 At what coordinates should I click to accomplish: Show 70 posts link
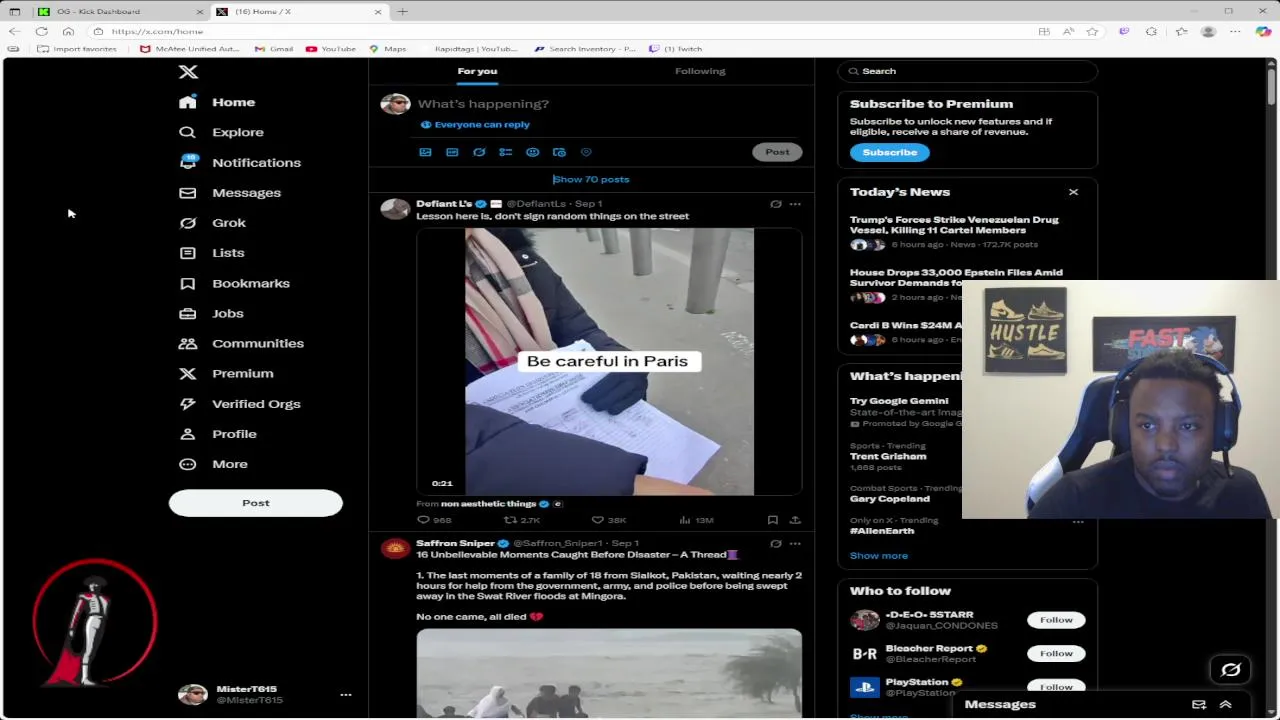(591, 179)
